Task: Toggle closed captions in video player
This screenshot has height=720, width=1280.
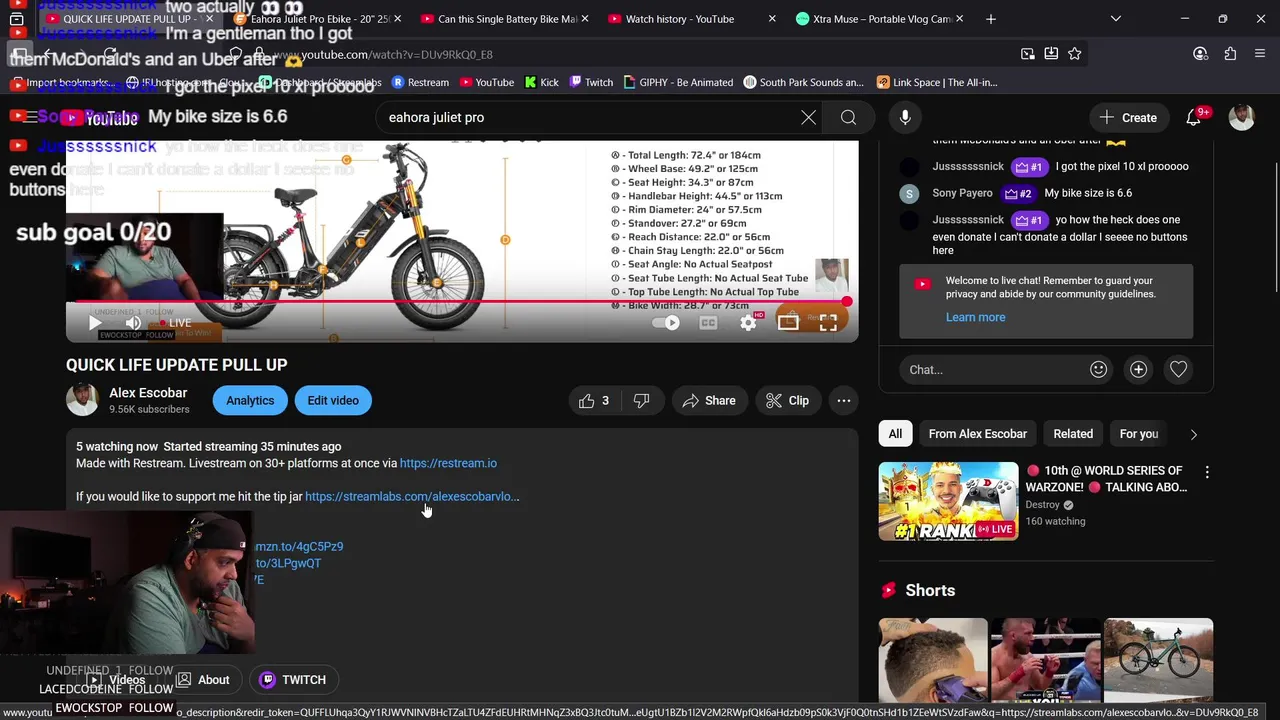Action: click(708, 322)
